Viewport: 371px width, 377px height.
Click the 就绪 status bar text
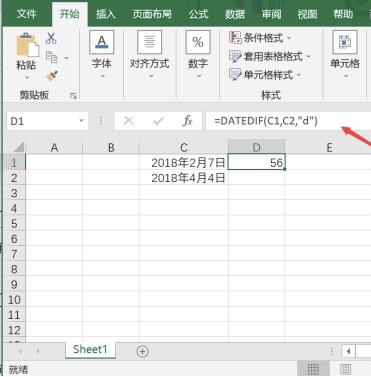(18, 369)
